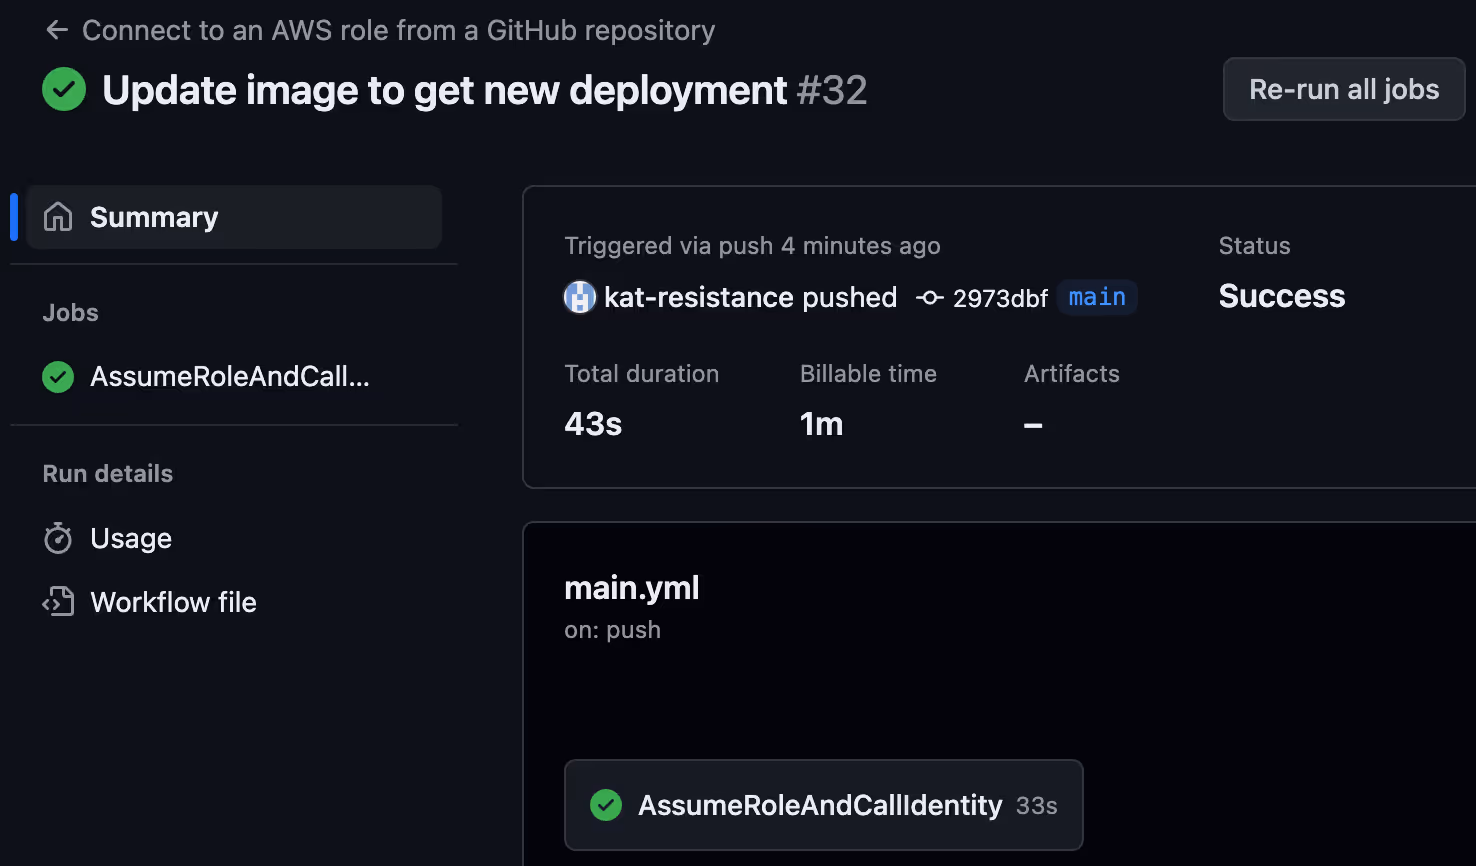Click the file code icon beside Workflow file
This screenshot has width=1476, height=866.
pyautogui.click(x=58, y=602)
